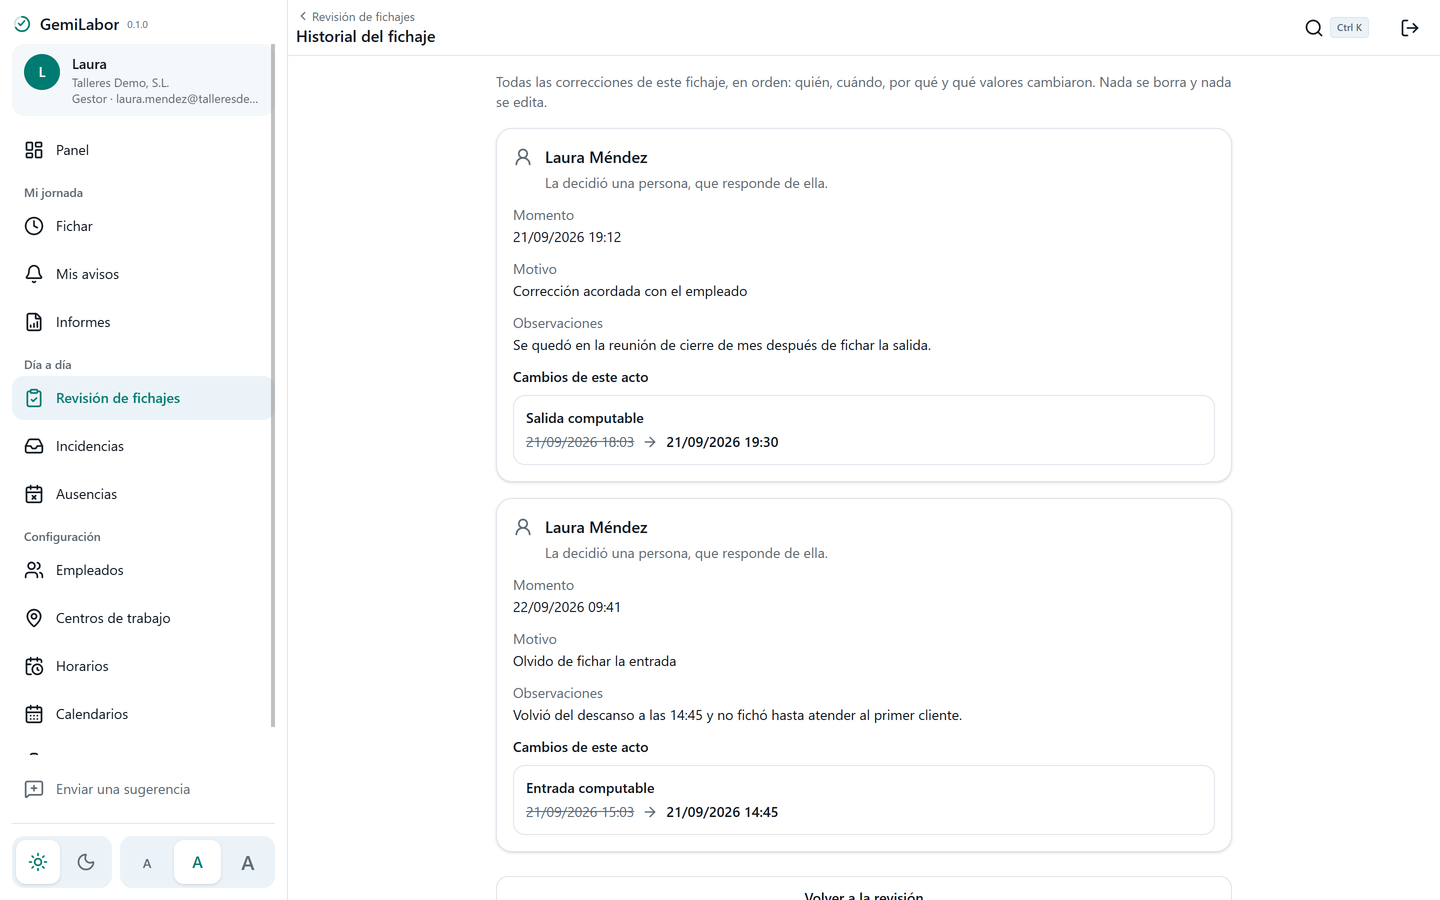The width and height of the screenshot is (1440, 900).
Task: Select the largest font size
Action: (248, 863)
